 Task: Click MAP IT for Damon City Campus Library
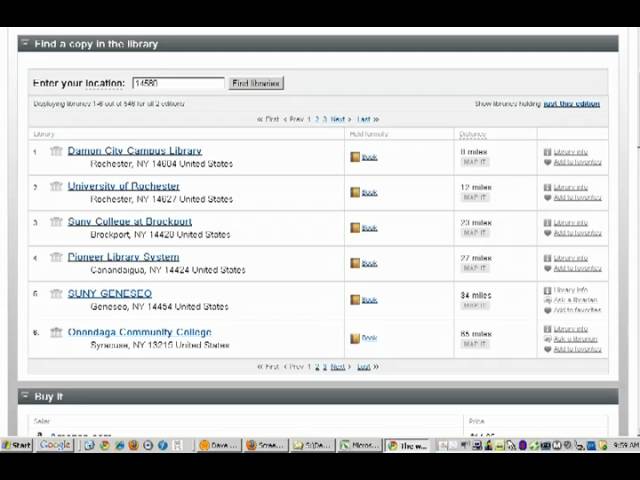click(475, 162)
